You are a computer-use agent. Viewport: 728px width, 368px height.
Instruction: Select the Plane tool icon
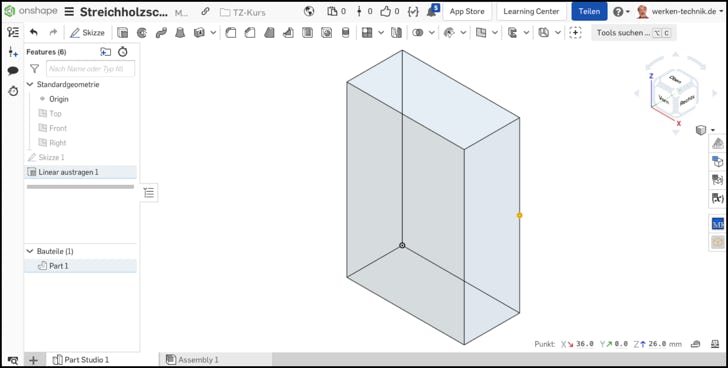(x=481, y=32)
